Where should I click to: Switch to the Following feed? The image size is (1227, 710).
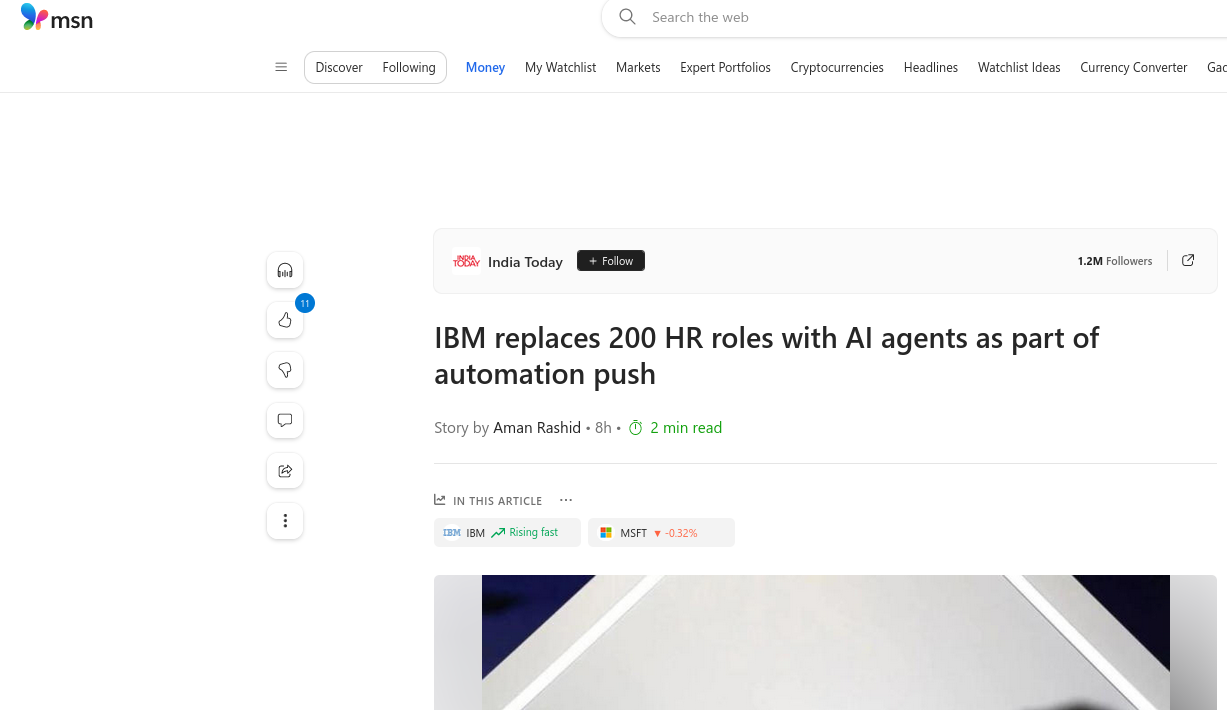click(409, 67)
